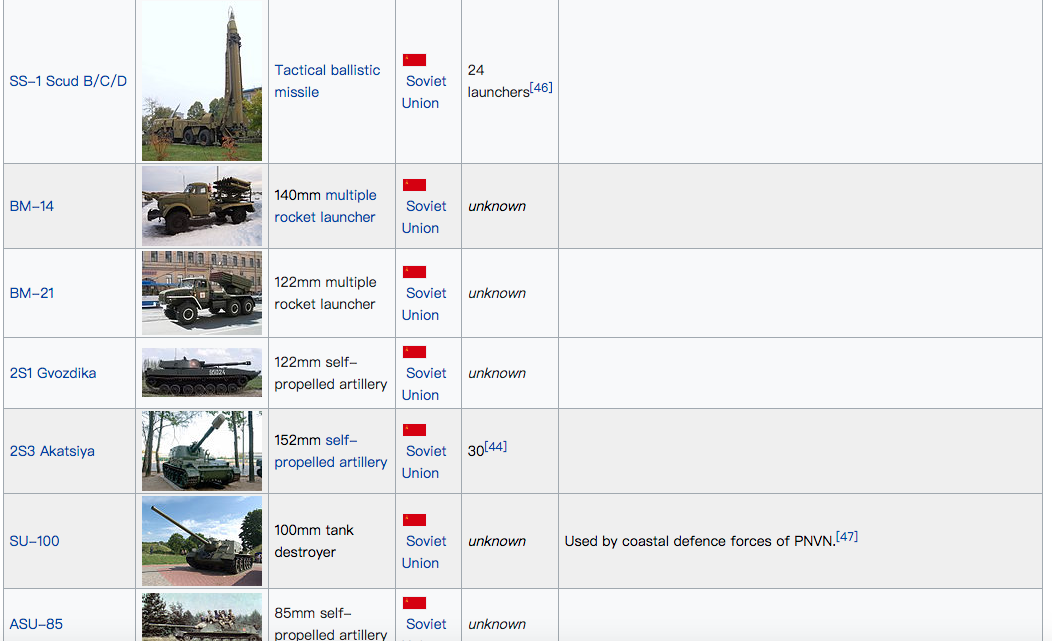
Task: Select 'unknown' quantity in BM-21 row
Action: (497, 293)
